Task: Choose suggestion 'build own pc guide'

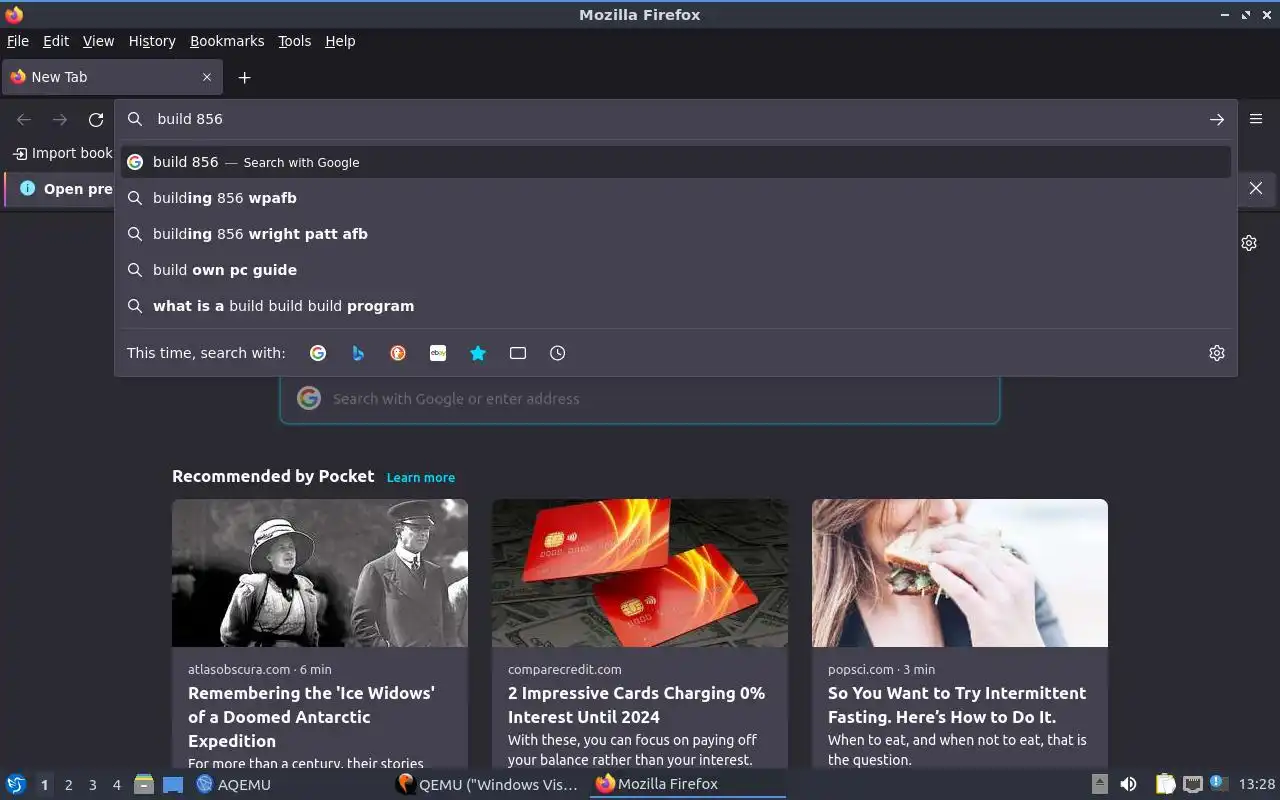Action: click(x=676, y=270)
